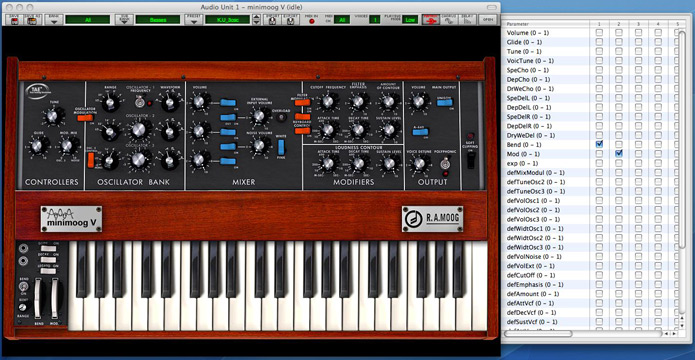The width and height of the screenshot is (695, 360).
Task: Click the Range knob below Bend switch
Action: (x=22, y=307)
